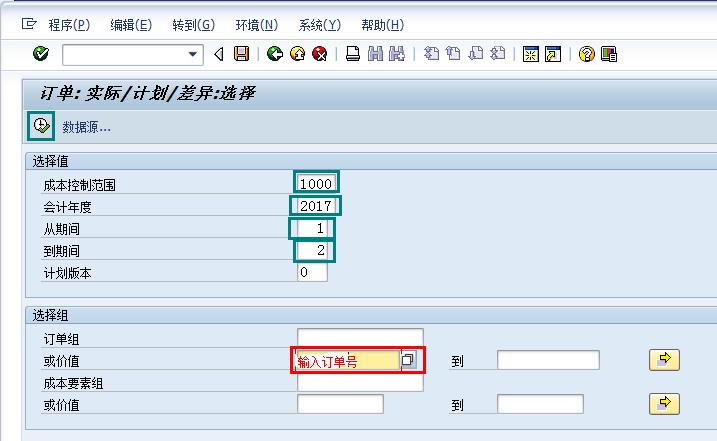Jump to the last page icon
The height and width of the screenshot is (441, 717).
(x=498, y=54)
